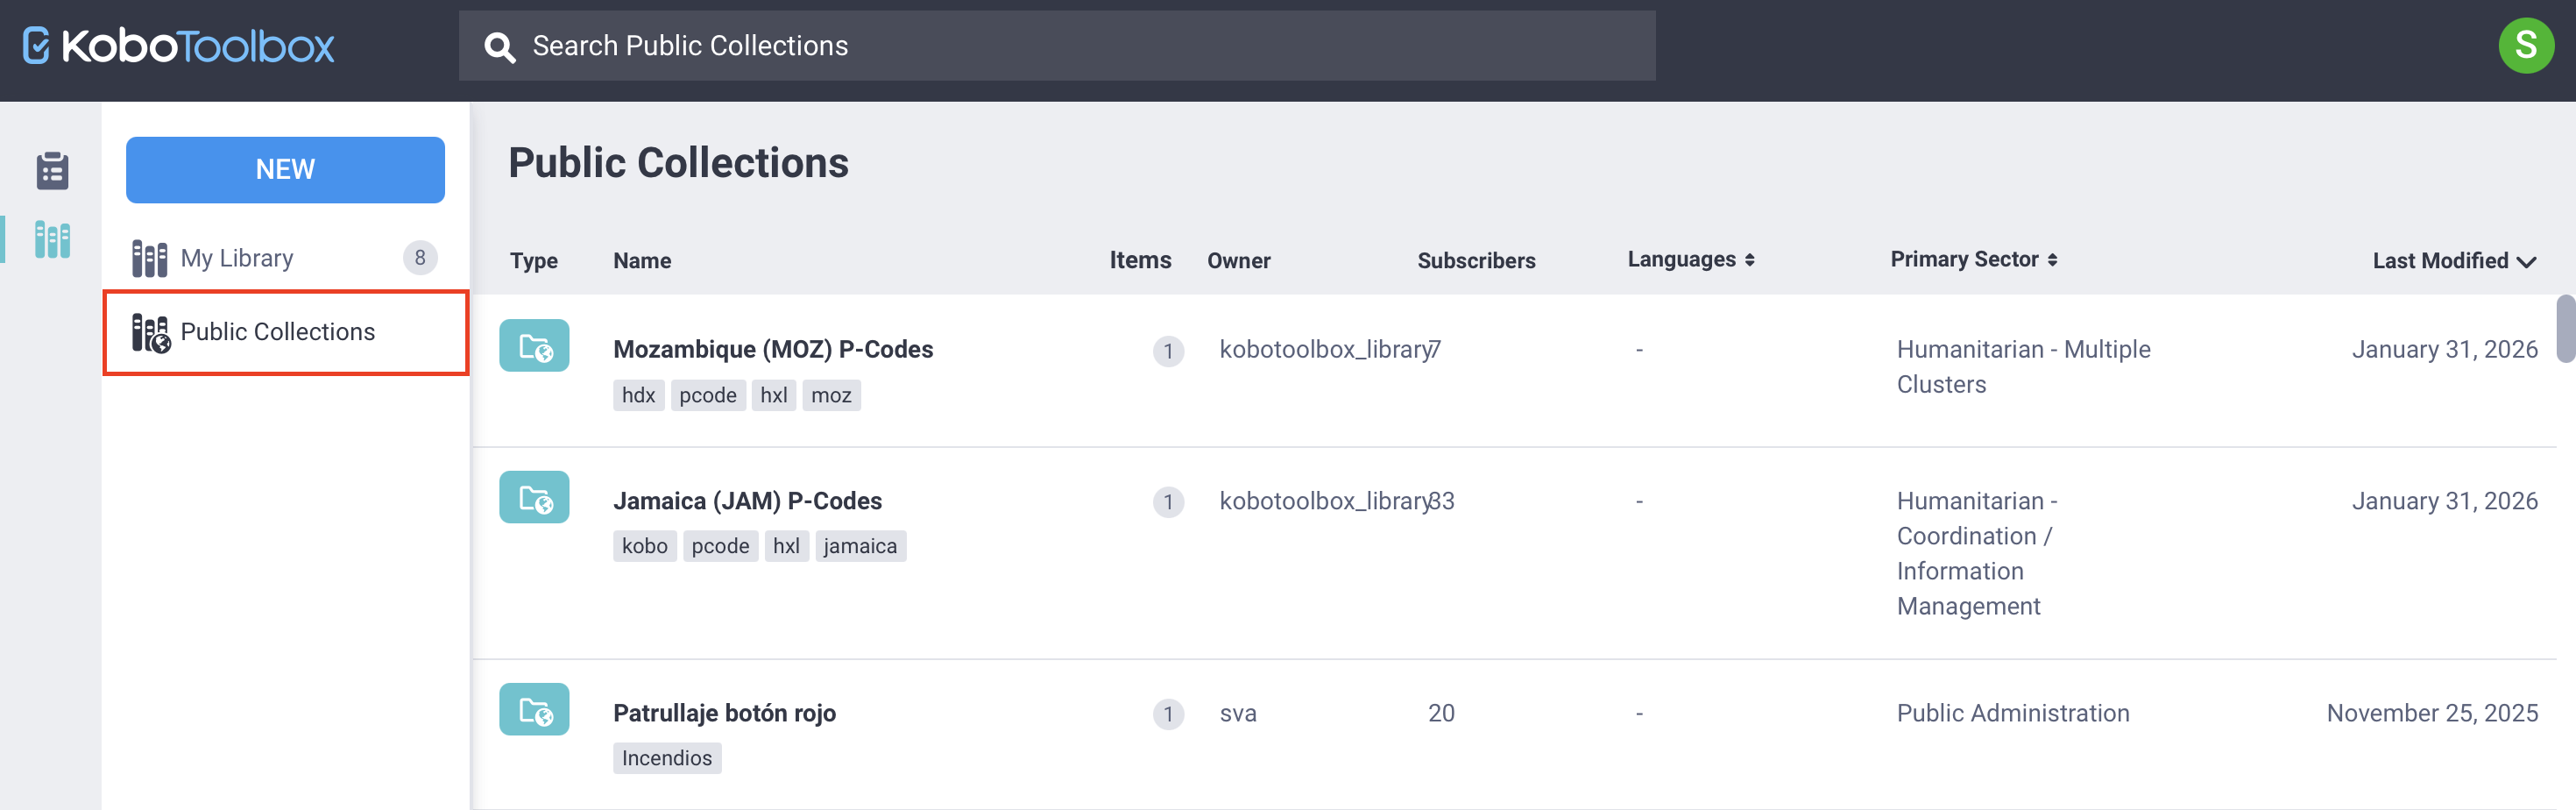Select Public Collections in the sidebar

[278, 331]
